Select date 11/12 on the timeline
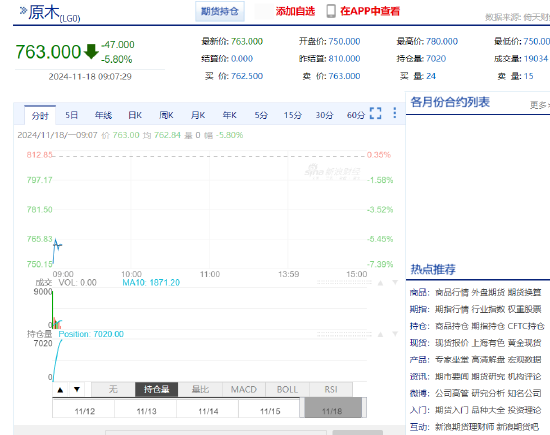The image size is (550, 435). [85, 411]
